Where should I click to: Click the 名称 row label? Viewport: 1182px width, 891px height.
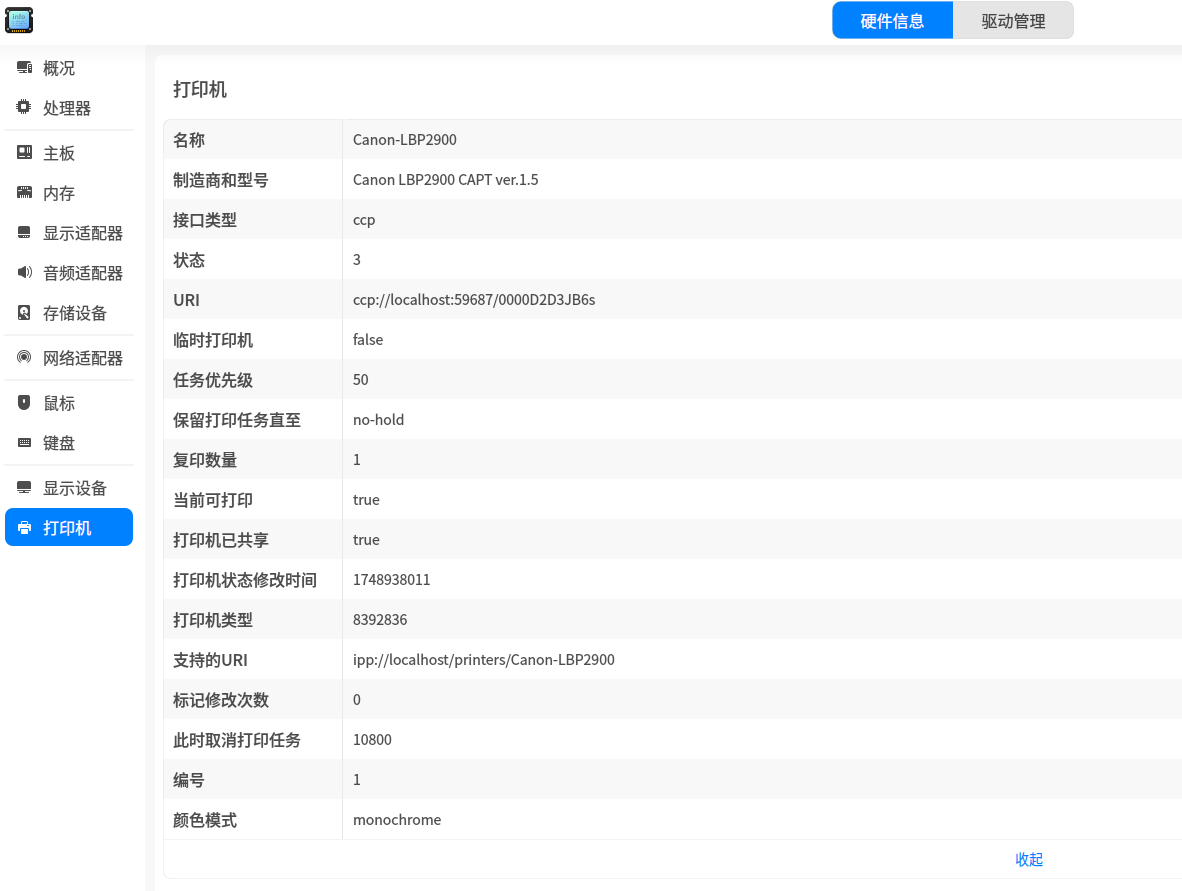coord(189,139)
